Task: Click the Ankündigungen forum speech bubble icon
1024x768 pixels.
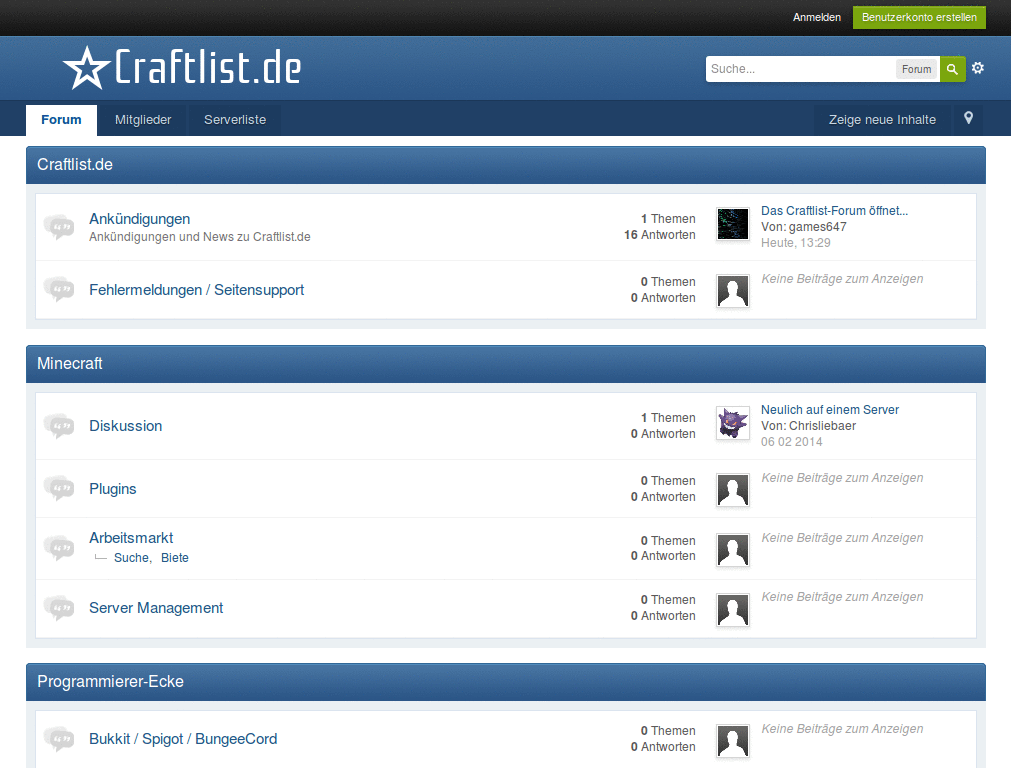Action: pyautogui.click(x=59, y=227)
